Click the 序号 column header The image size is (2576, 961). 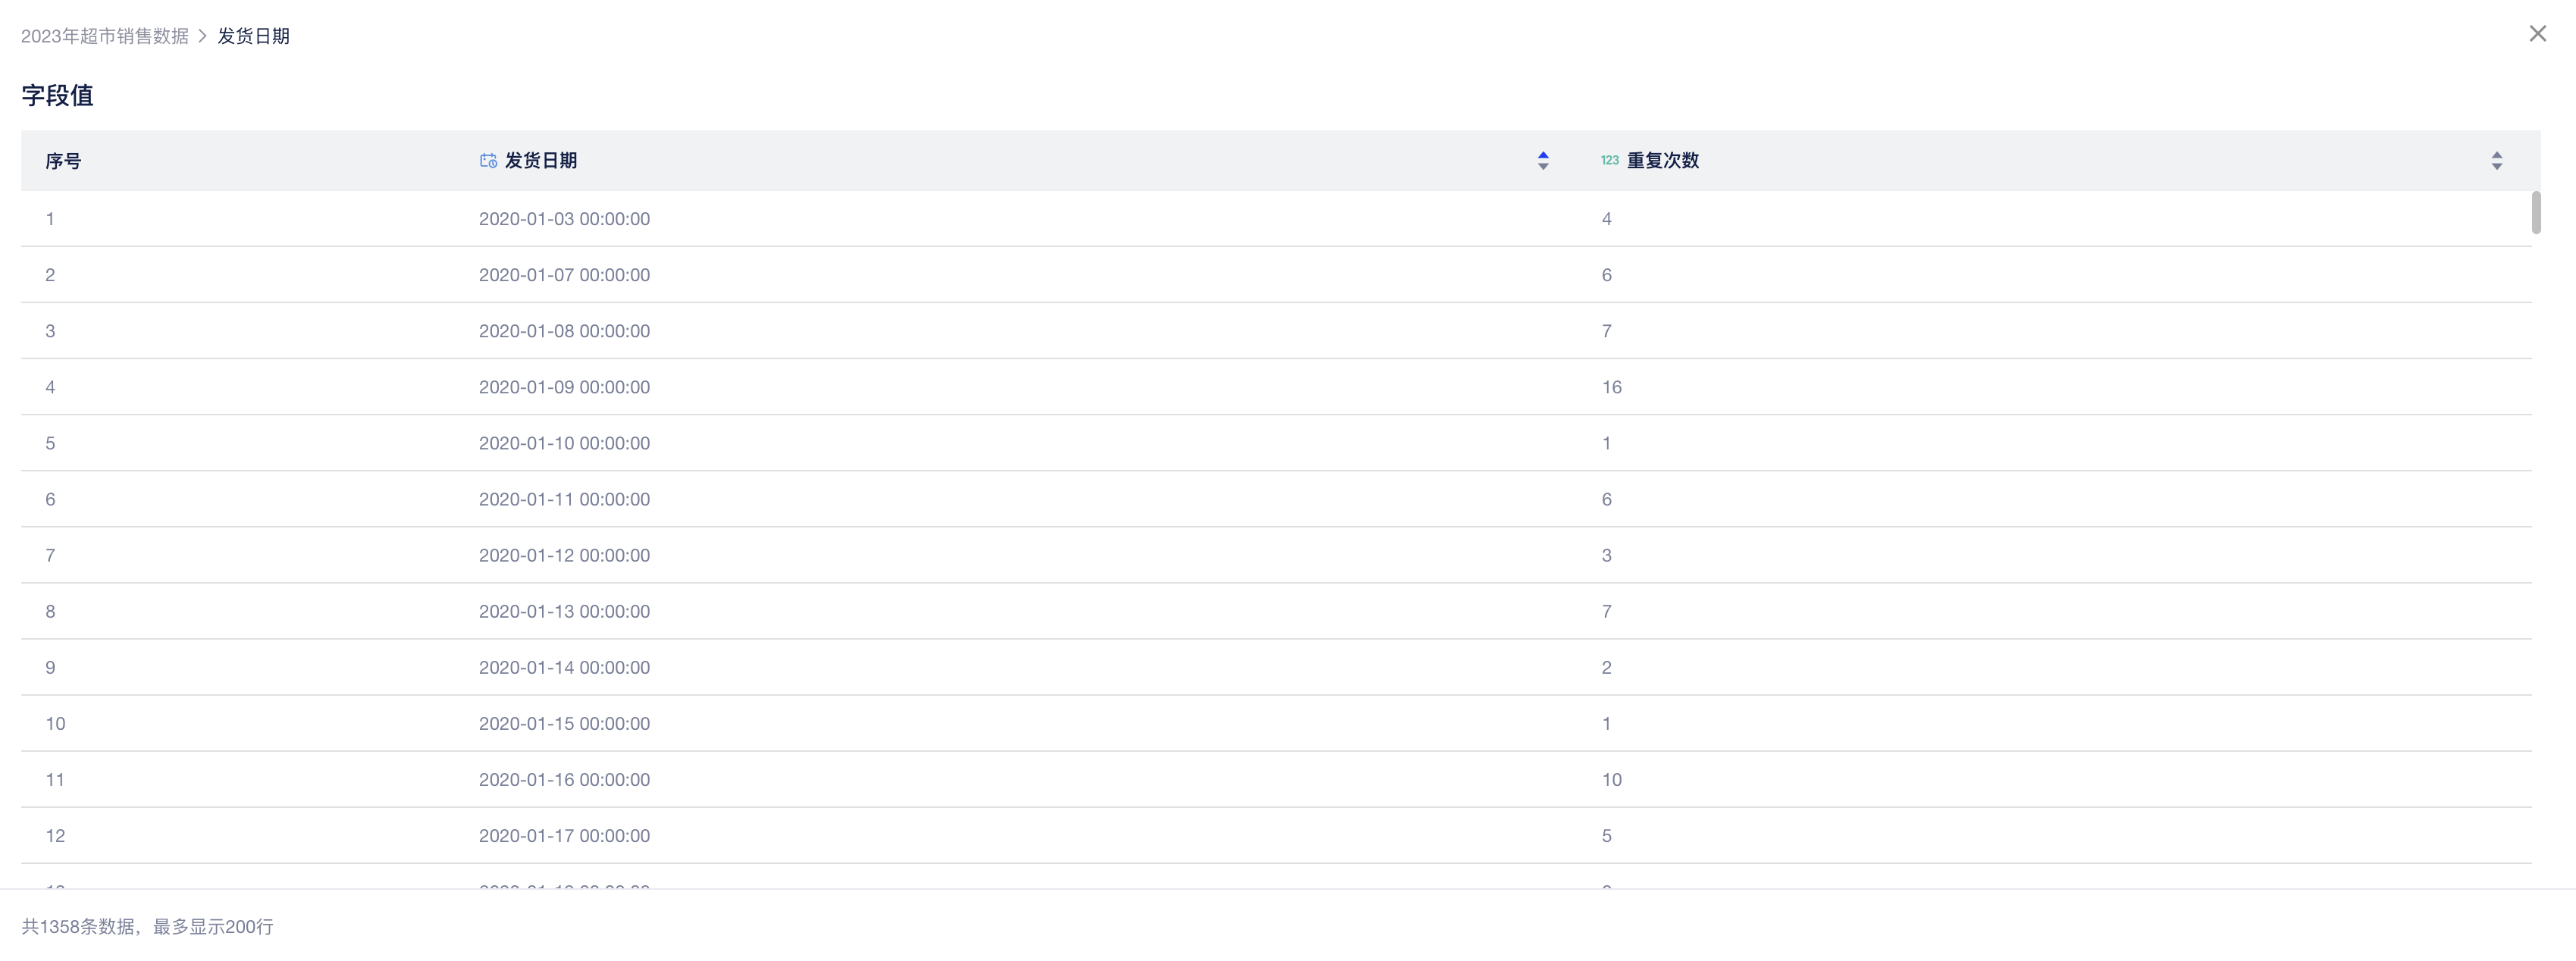pos(63,161)
